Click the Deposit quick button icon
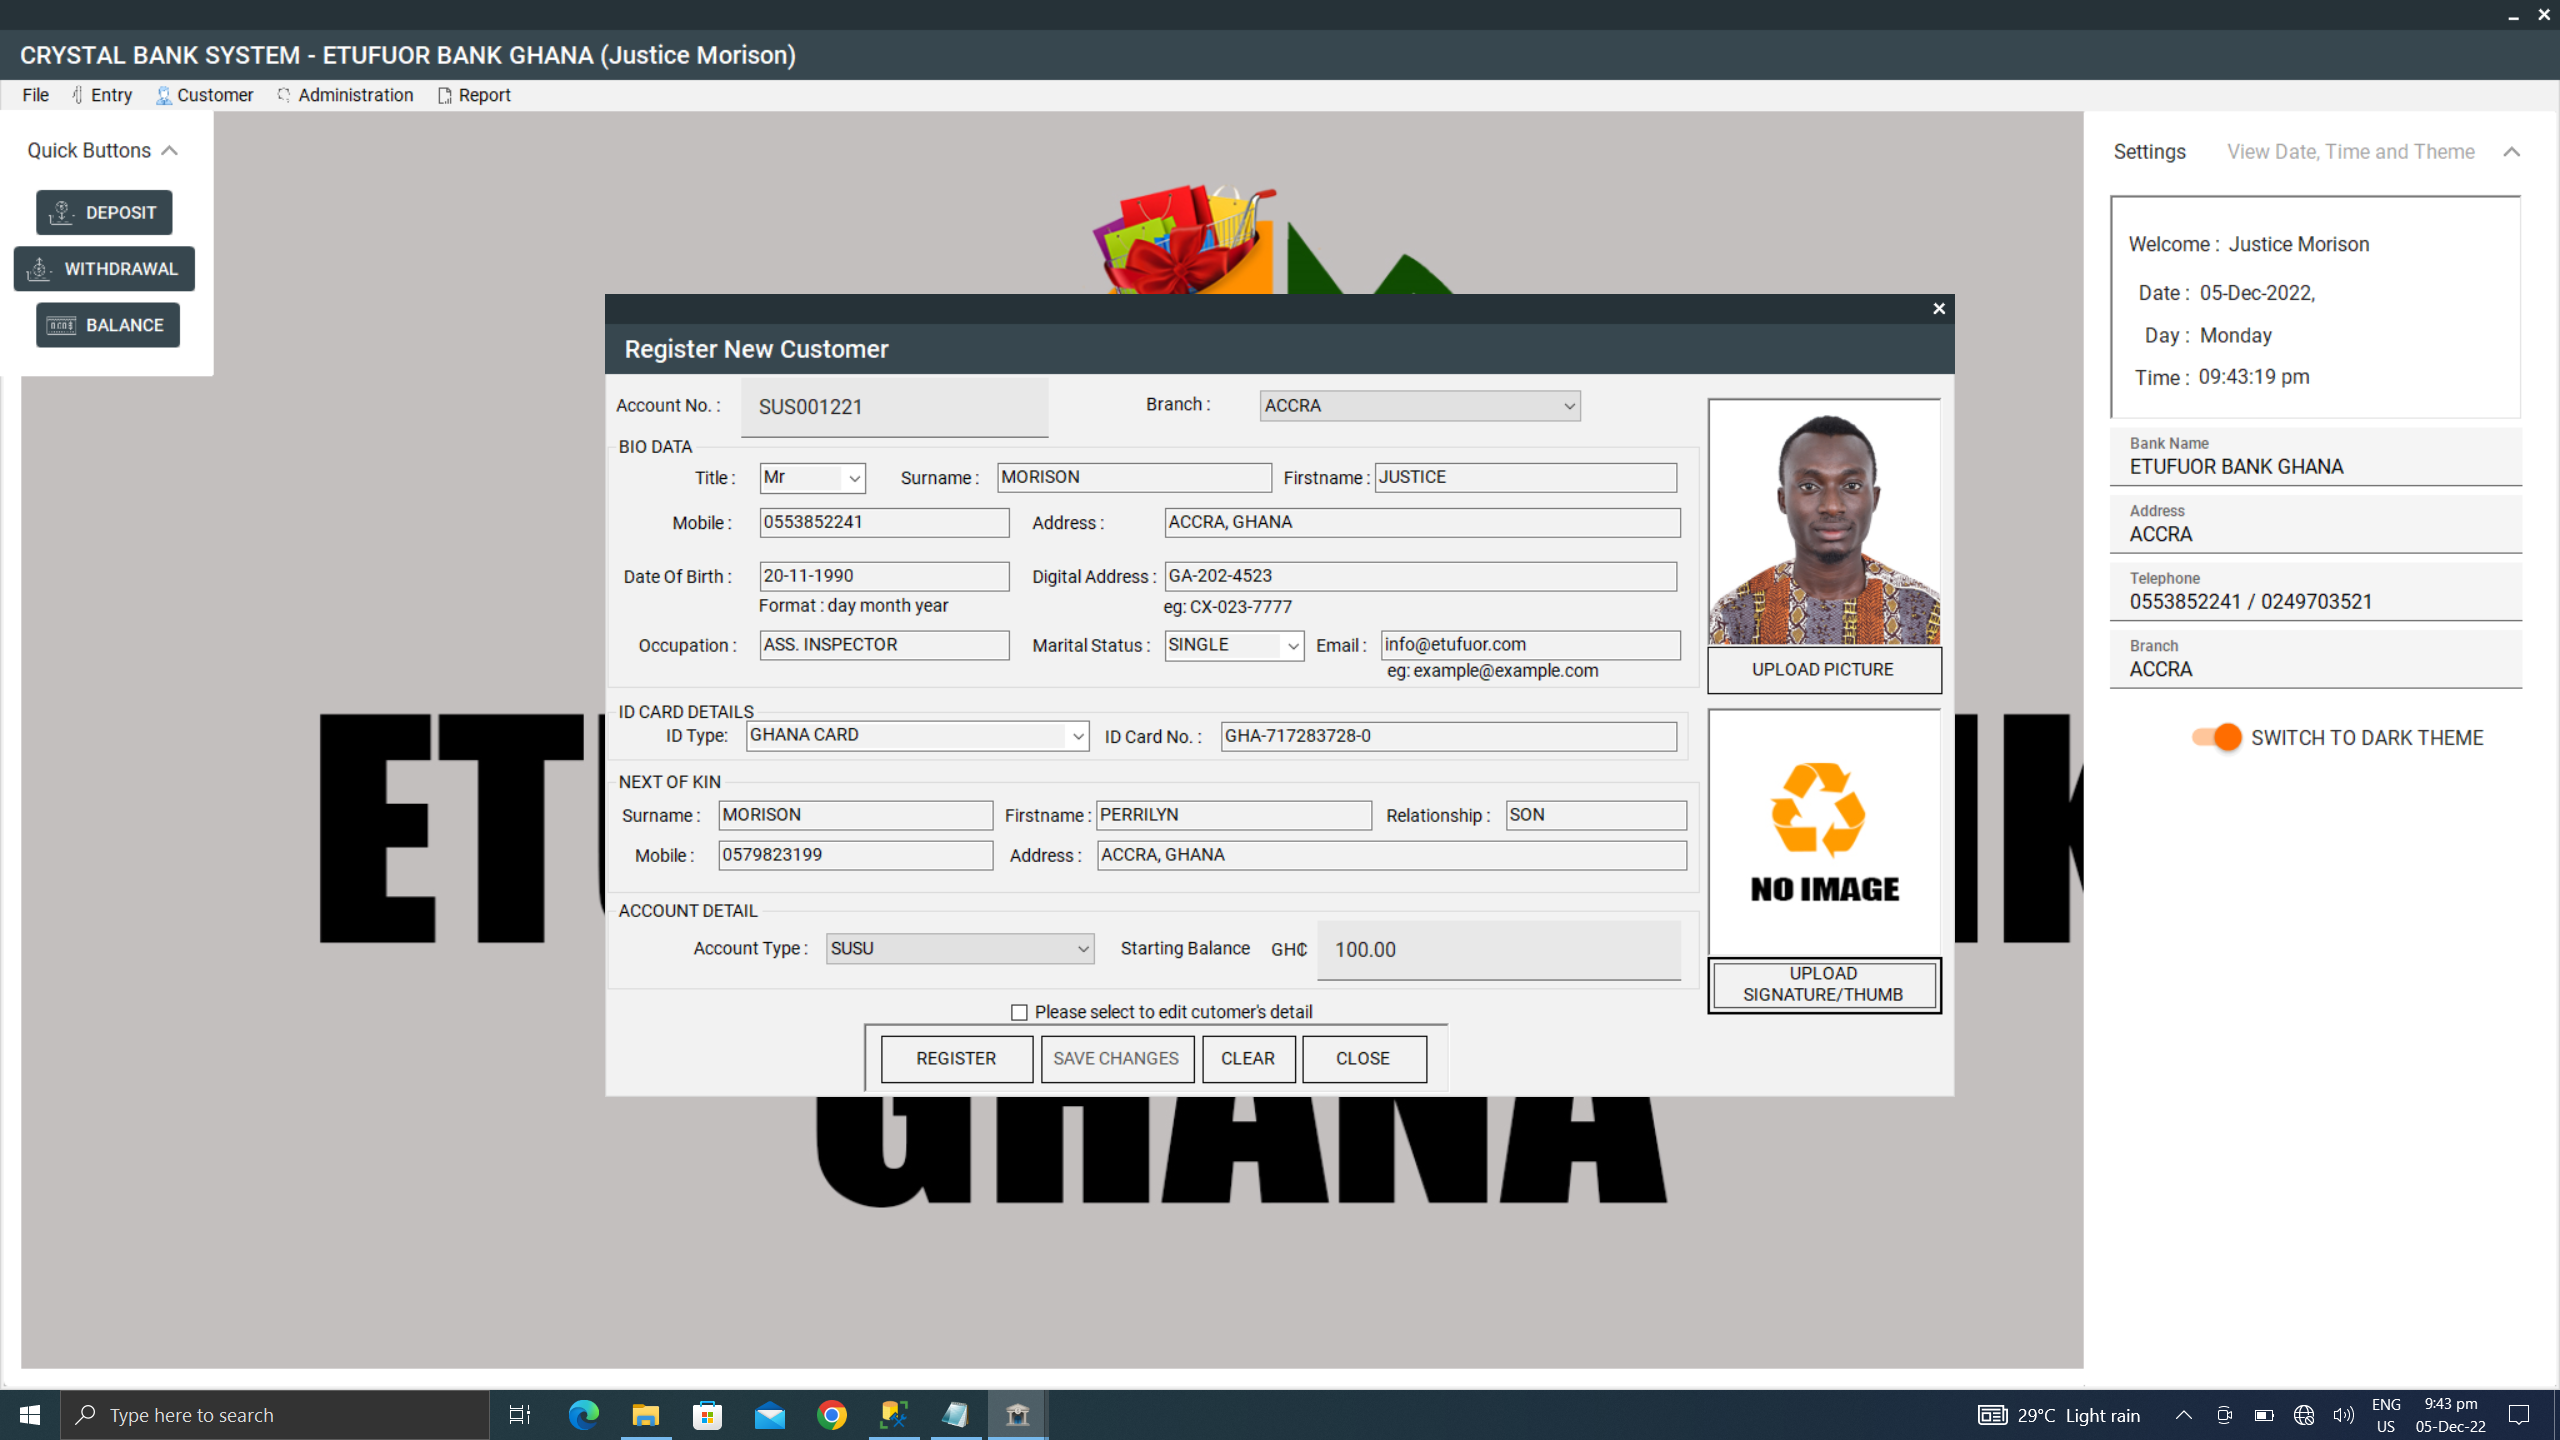 (61, 212)
